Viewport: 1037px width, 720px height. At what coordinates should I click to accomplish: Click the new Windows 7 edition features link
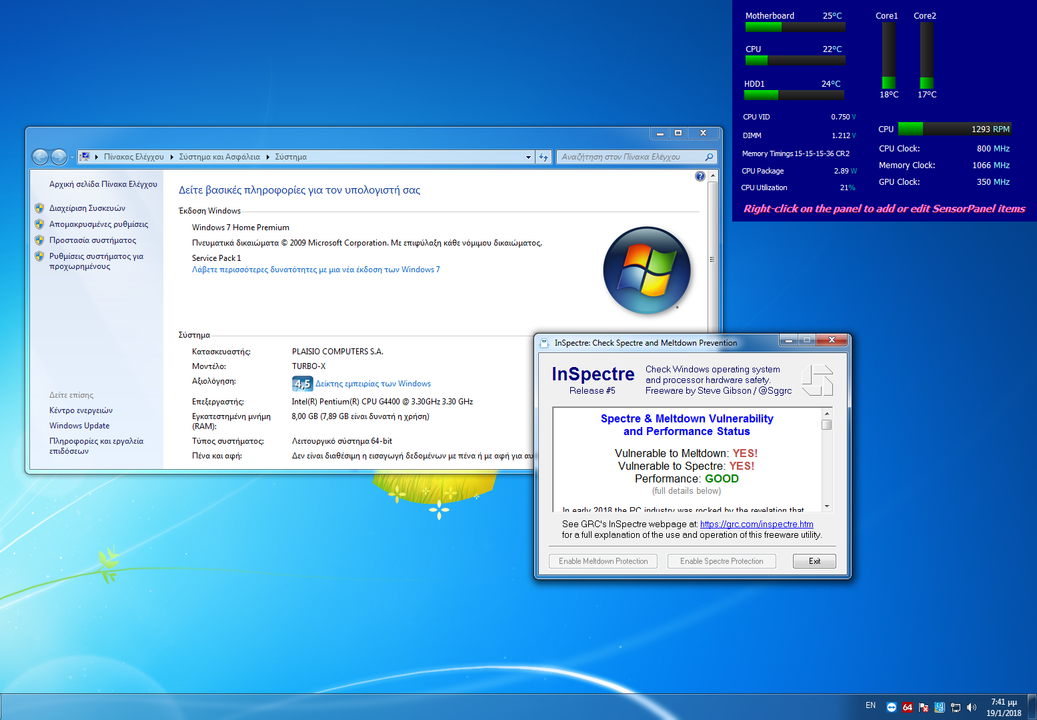pyautogui.click(x=315, y=270)
